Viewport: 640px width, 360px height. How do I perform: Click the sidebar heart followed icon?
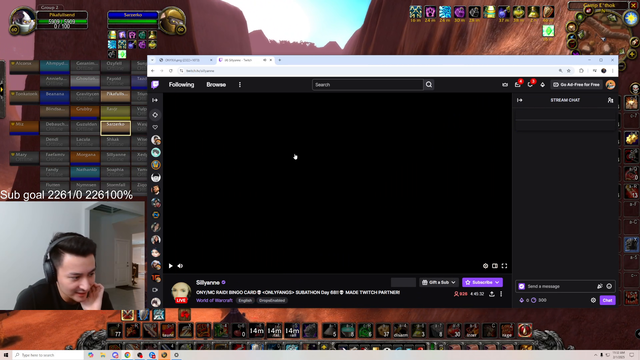(x=155, y=127)
